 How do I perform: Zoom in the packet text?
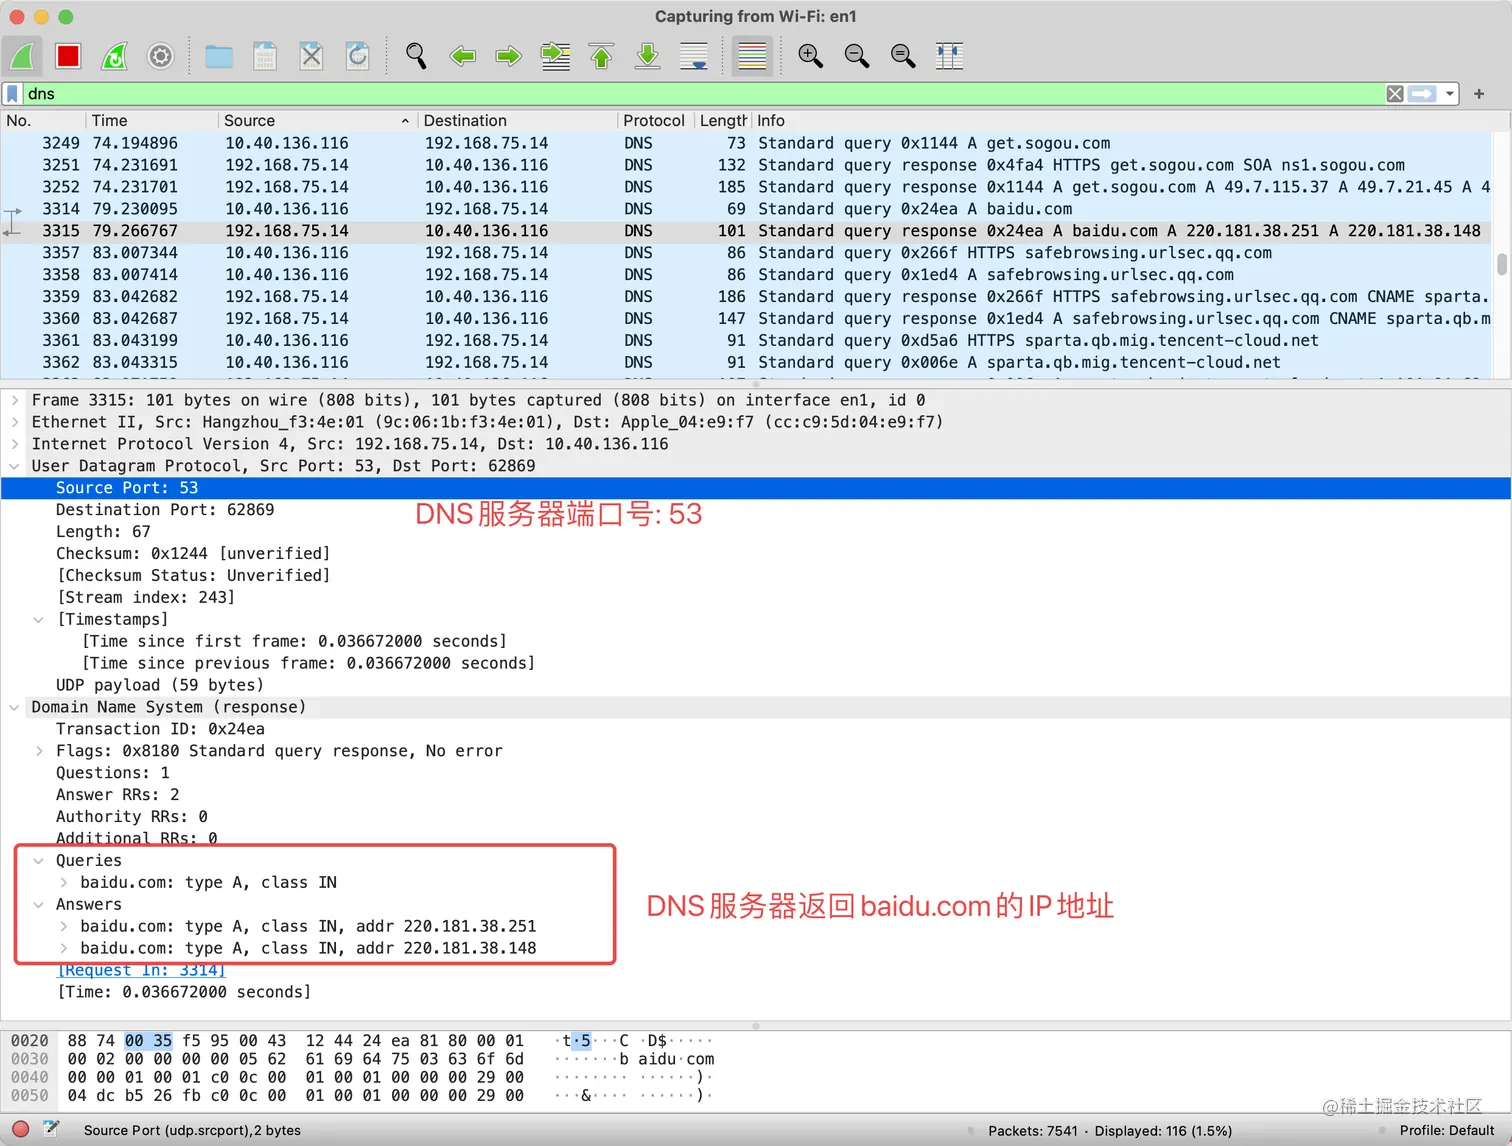tap(810, 56)
